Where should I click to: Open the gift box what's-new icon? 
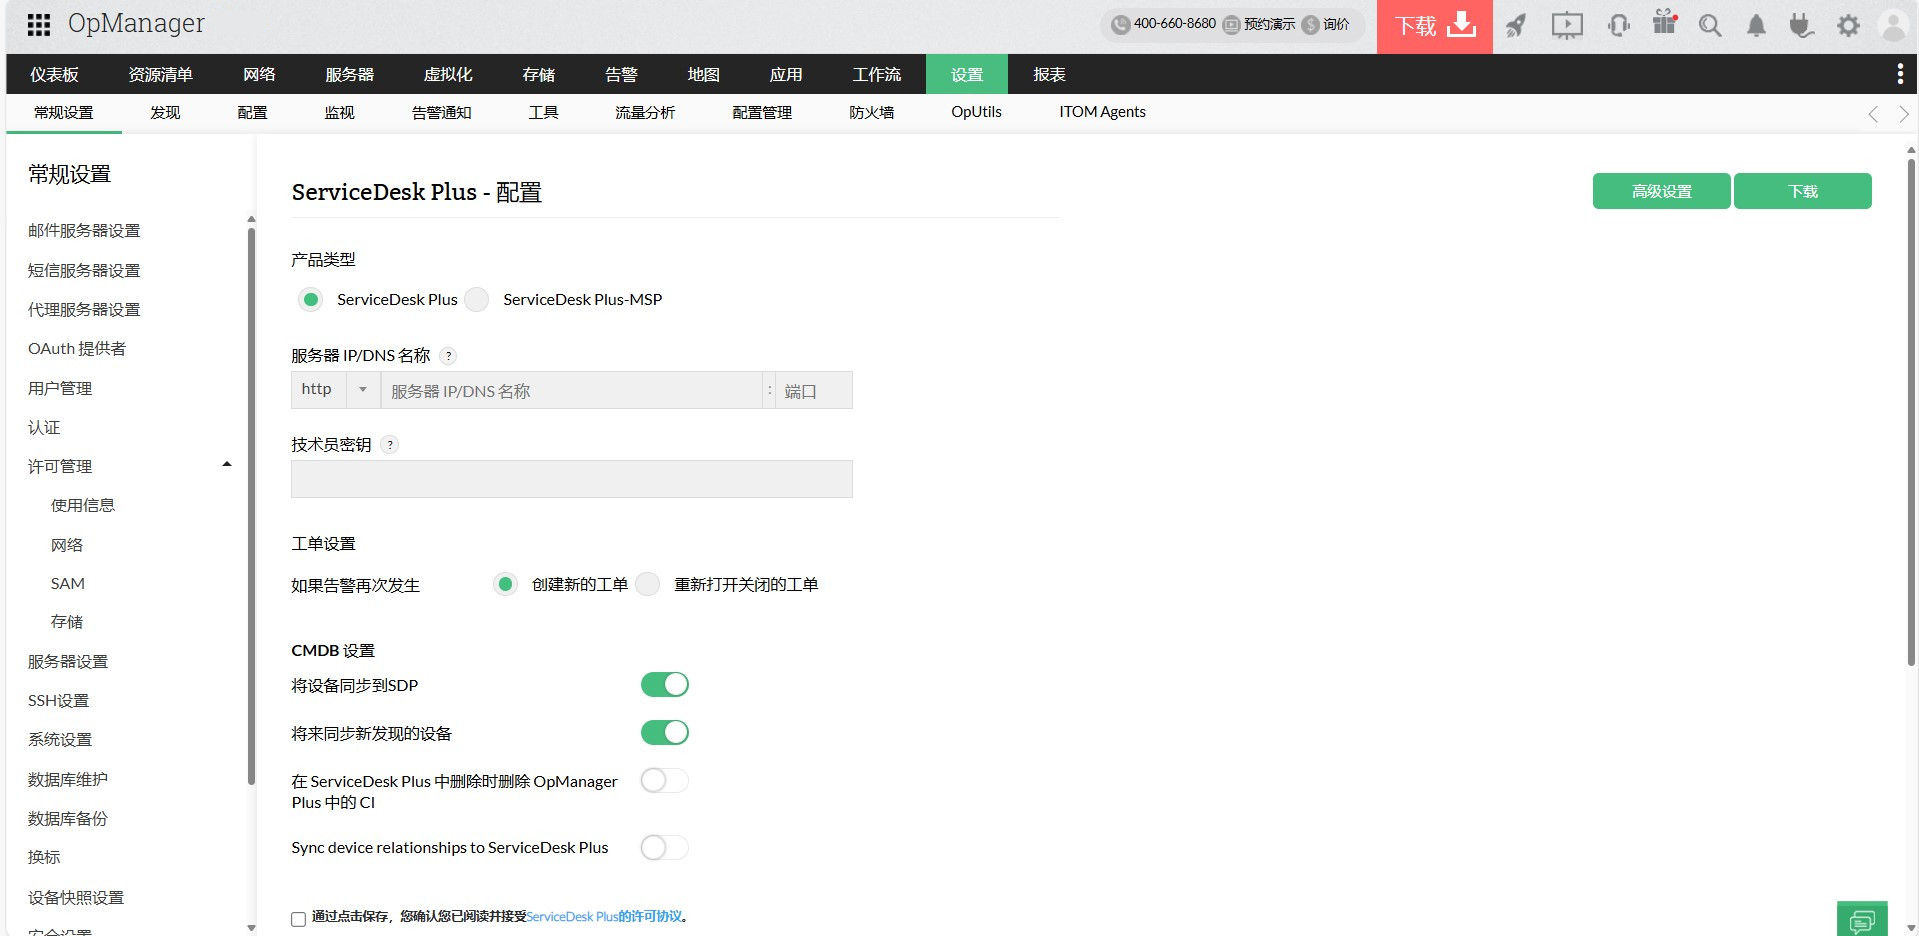pos(1665,23)
